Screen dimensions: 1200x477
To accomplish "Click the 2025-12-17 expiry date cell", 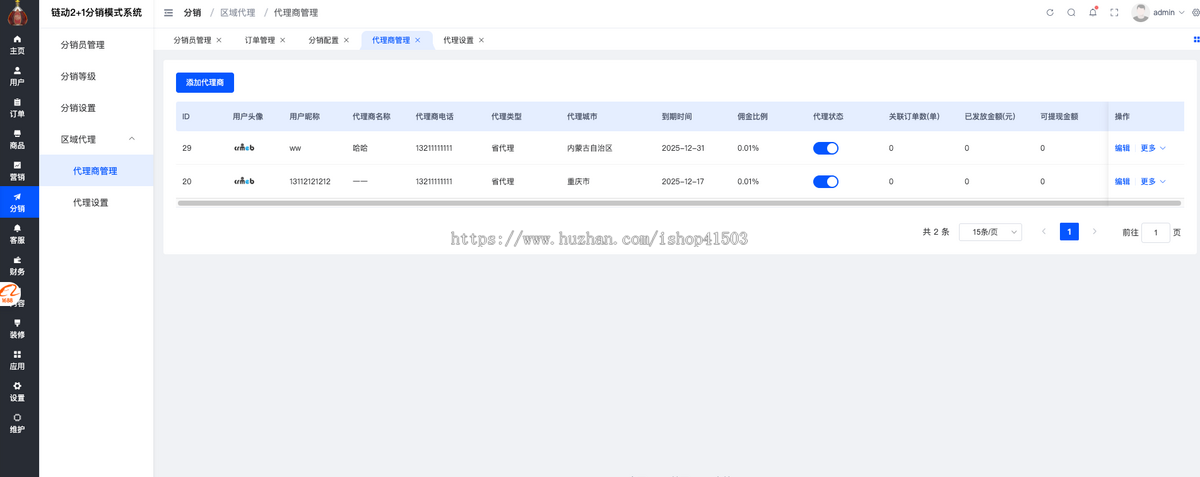I will 683,181.
